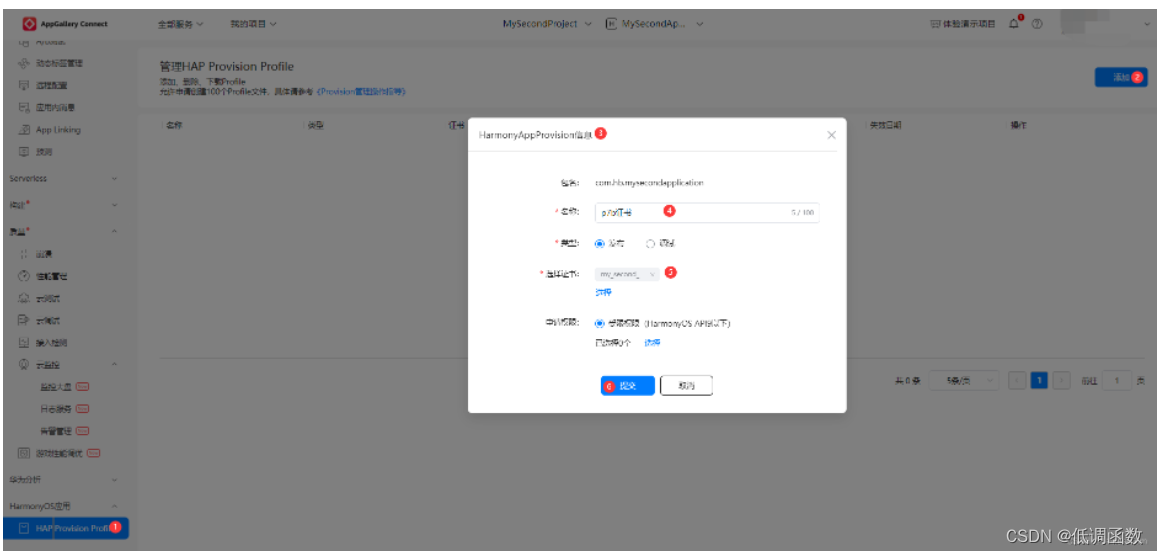The height and width of the screenshot is (555, 1159).
Task: Click the 崩溃 sidebar icon
Action: click(x=23, y=254)
